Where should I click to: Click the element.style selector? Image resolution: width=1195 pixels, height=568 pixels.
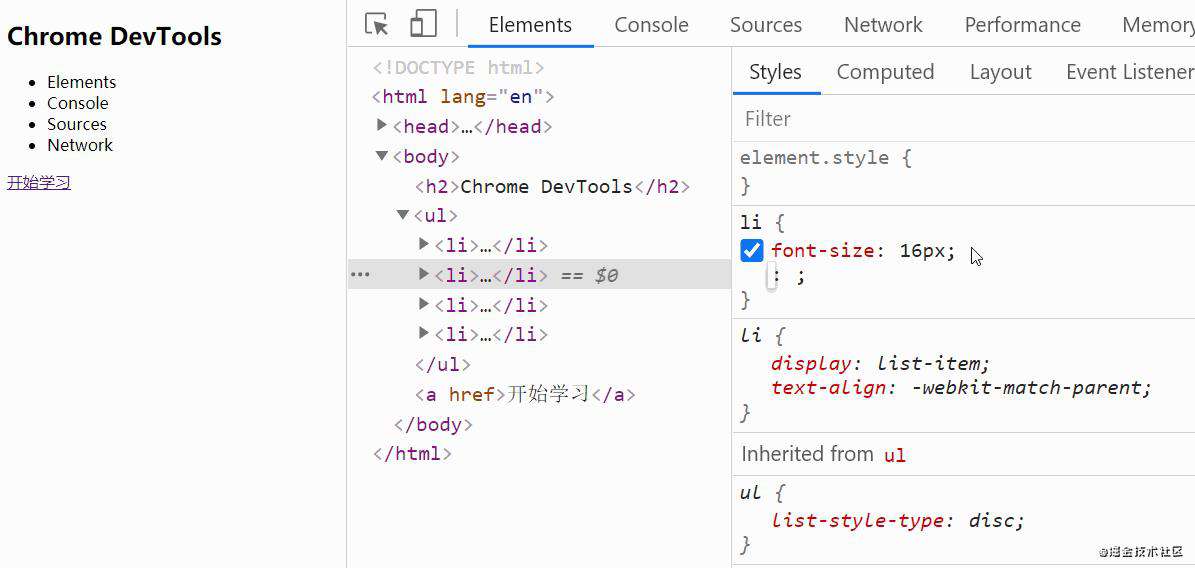coord(814,158)
